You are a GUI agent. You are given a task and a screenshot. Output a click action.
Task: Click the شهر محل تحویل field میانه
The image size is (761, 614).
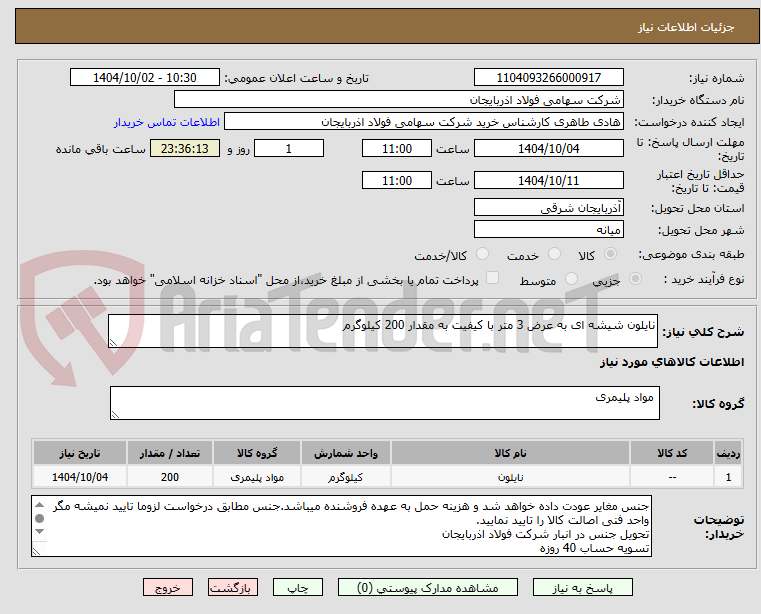point(548,229)
